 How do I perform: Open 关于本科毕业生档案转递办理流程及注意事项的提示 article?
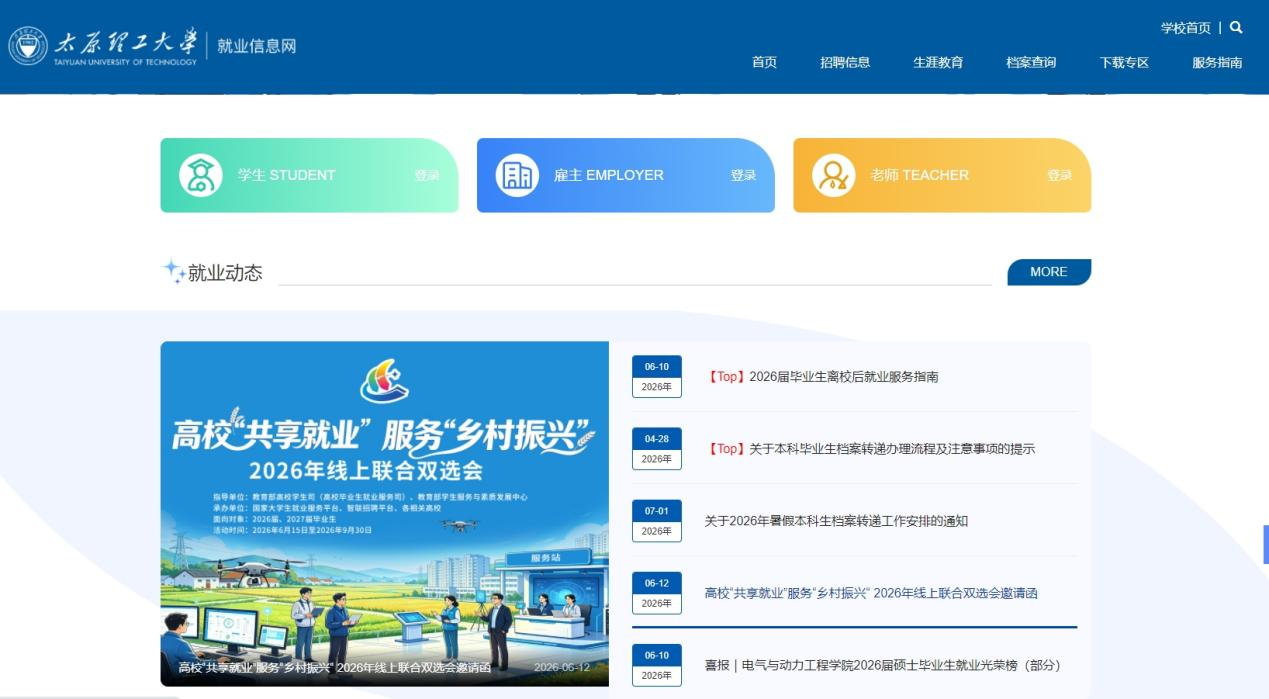pos(870,449)
